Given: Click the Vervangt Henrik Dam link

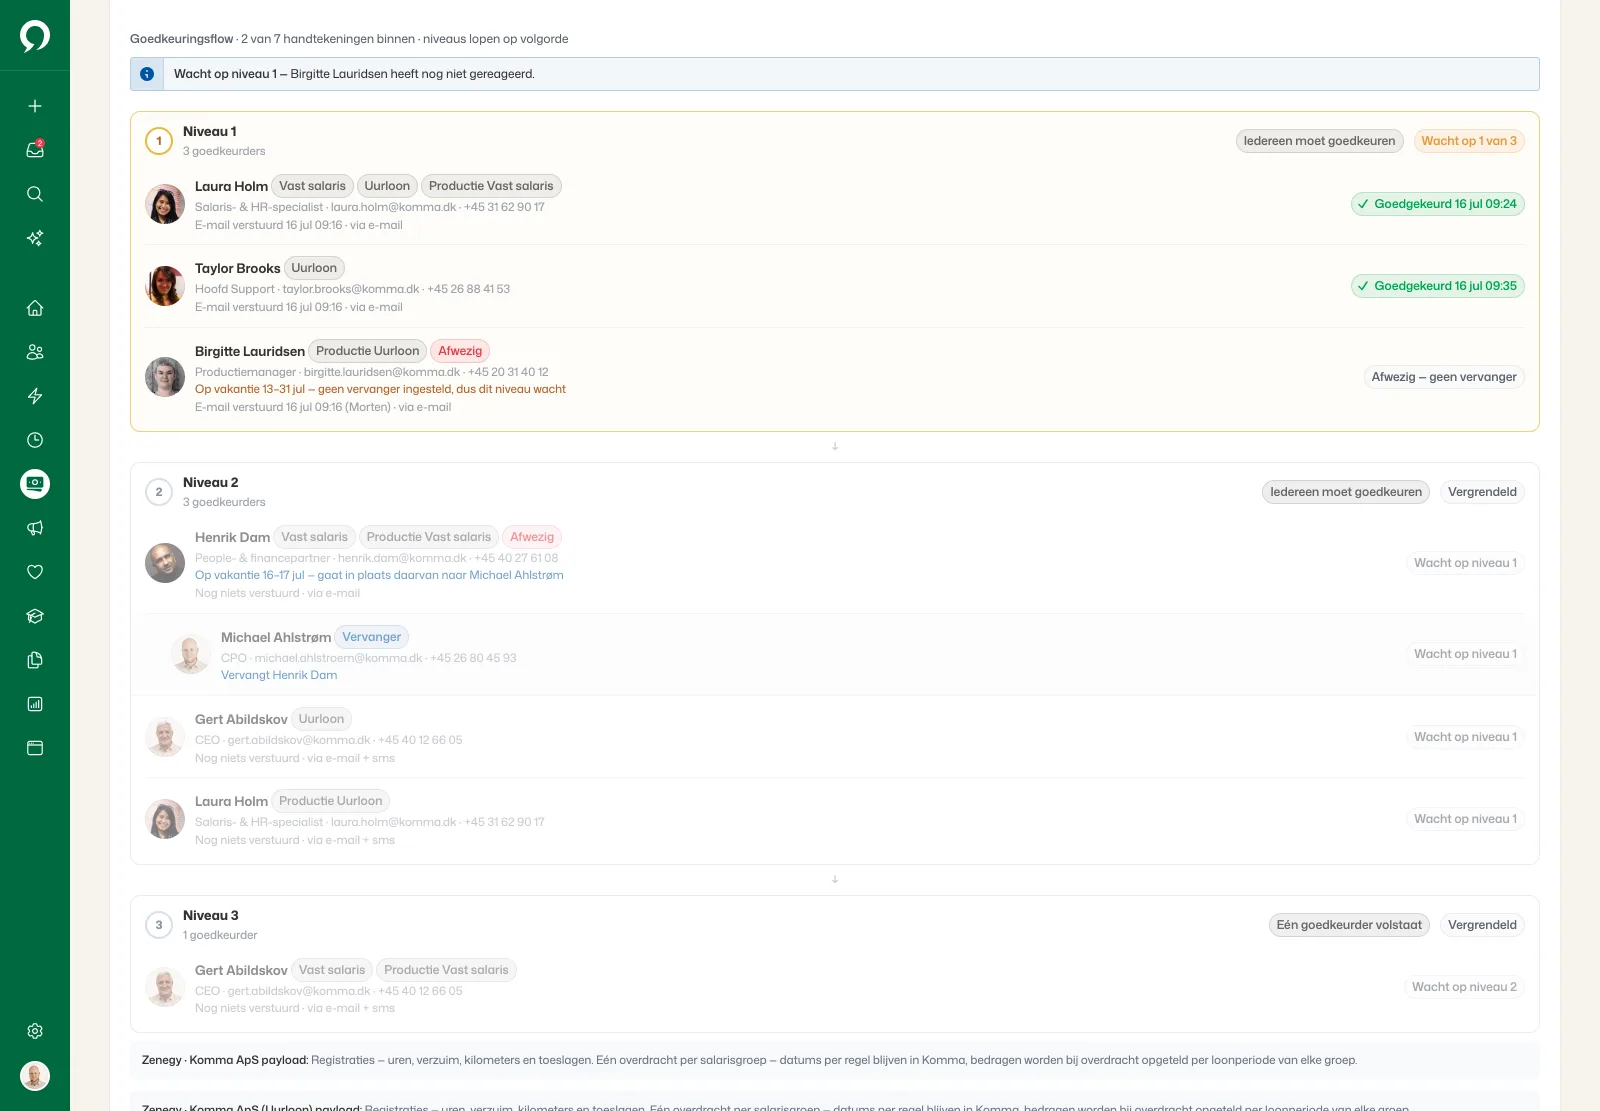Looking at the screenshot, I should (279, 675).
